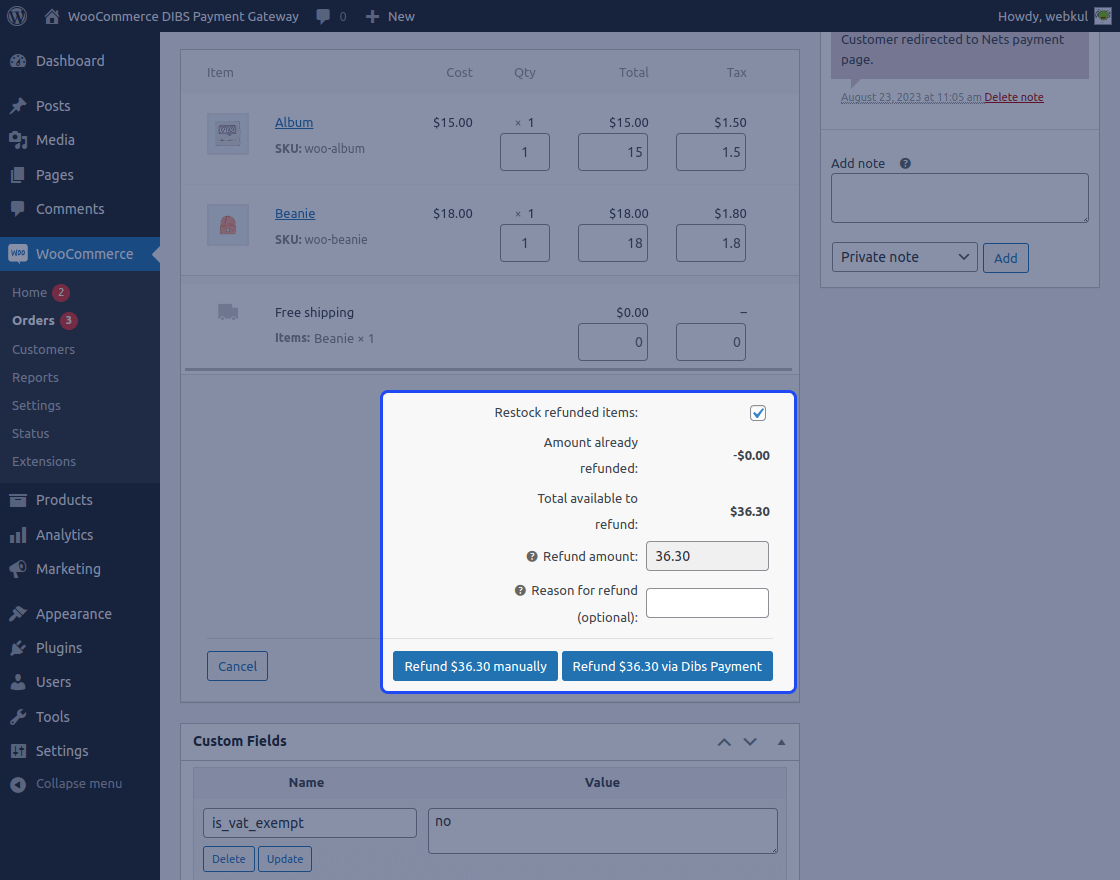Collapse the Custom Fields panel triangle

pos(781,742)
